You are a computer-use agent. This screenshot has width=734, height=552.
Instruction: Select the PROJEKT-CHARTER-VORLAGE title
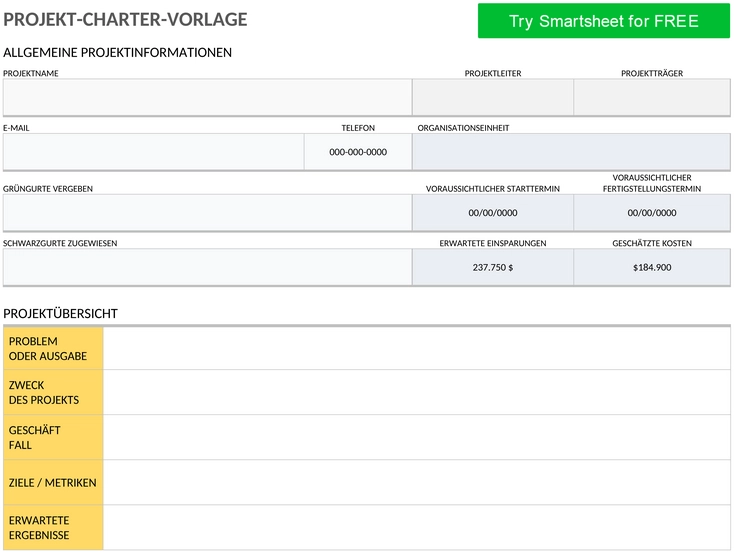coord(125,20)
